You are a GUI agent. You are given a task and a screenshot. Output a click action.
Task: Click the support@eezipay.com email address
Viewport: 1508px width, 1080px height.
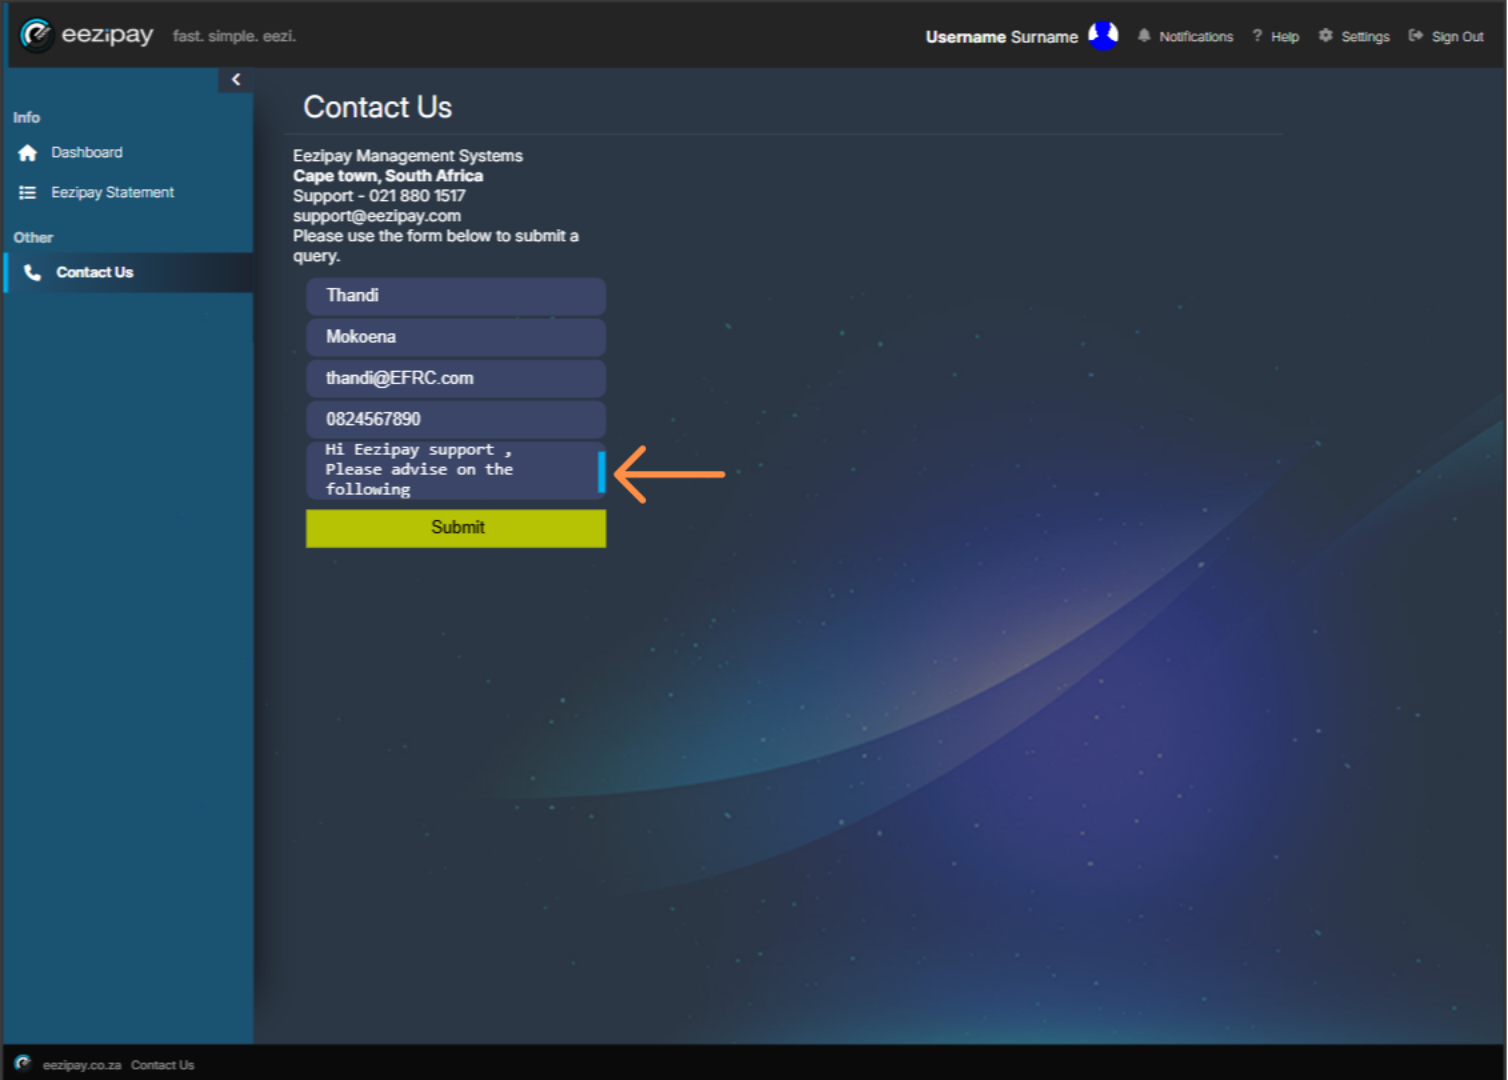[377, 216]
